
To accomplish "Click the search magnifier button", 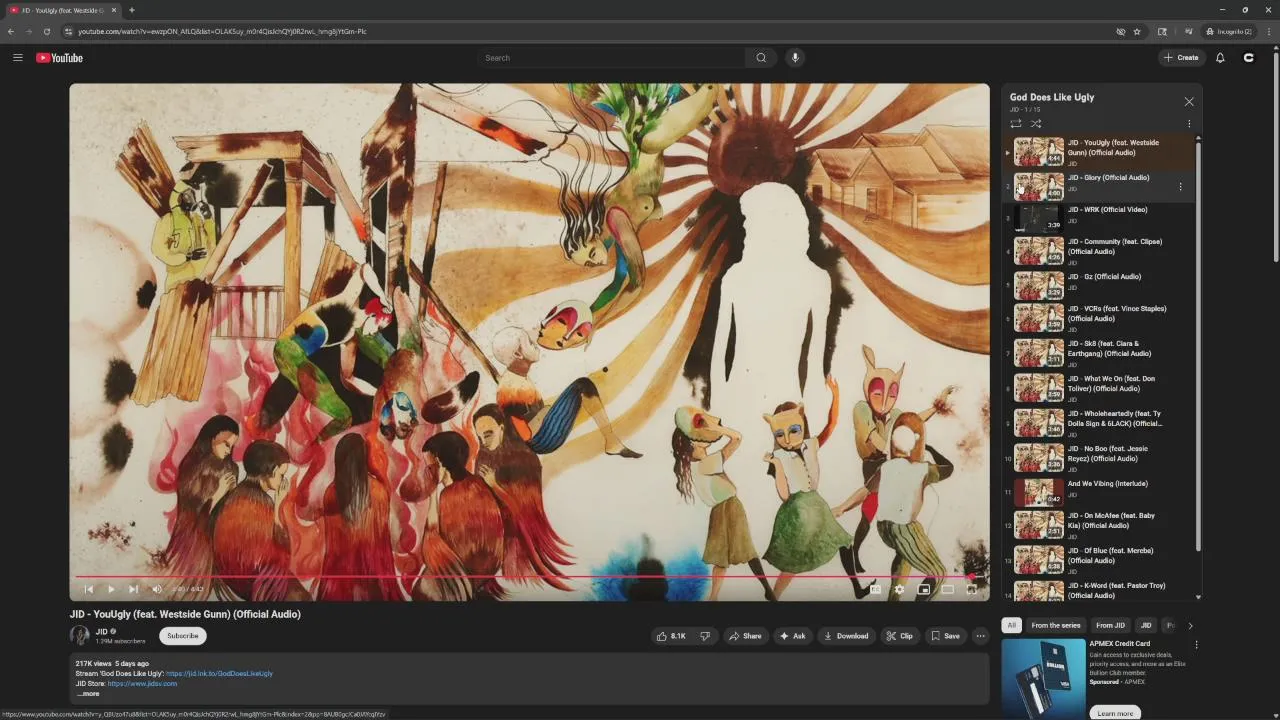I will click(761, 58).
